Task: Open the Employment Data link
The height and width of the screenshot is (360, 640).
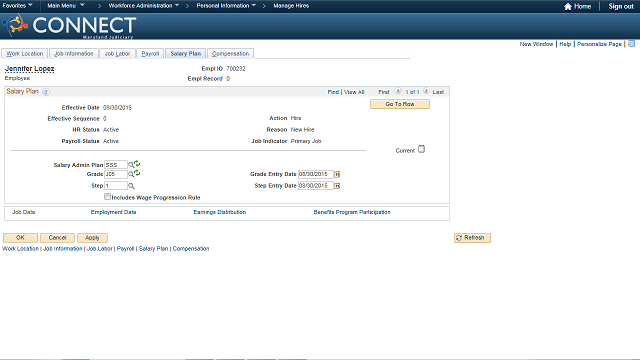Action: (x=113, y=212)
